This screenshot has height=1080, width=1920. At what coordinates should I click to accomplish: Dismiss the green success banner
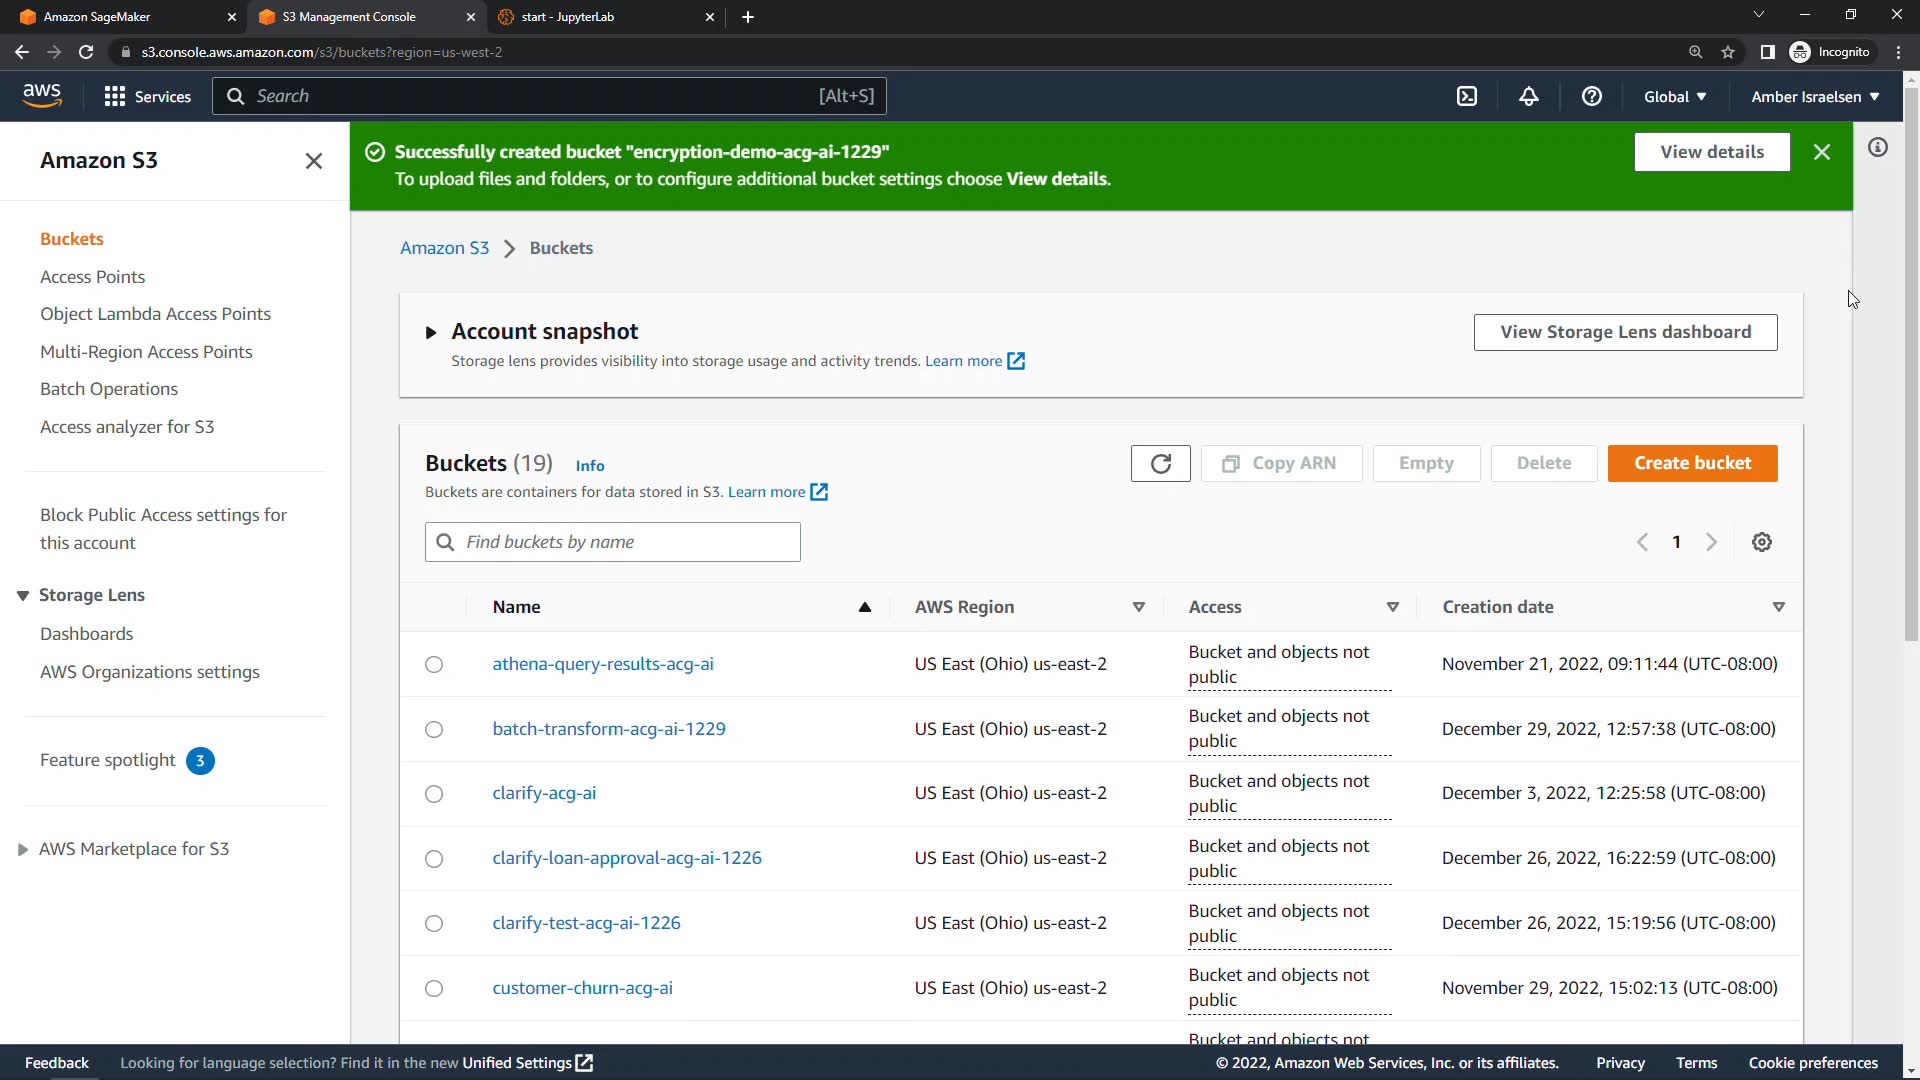pyautogui.click(x=1822, y=152)
